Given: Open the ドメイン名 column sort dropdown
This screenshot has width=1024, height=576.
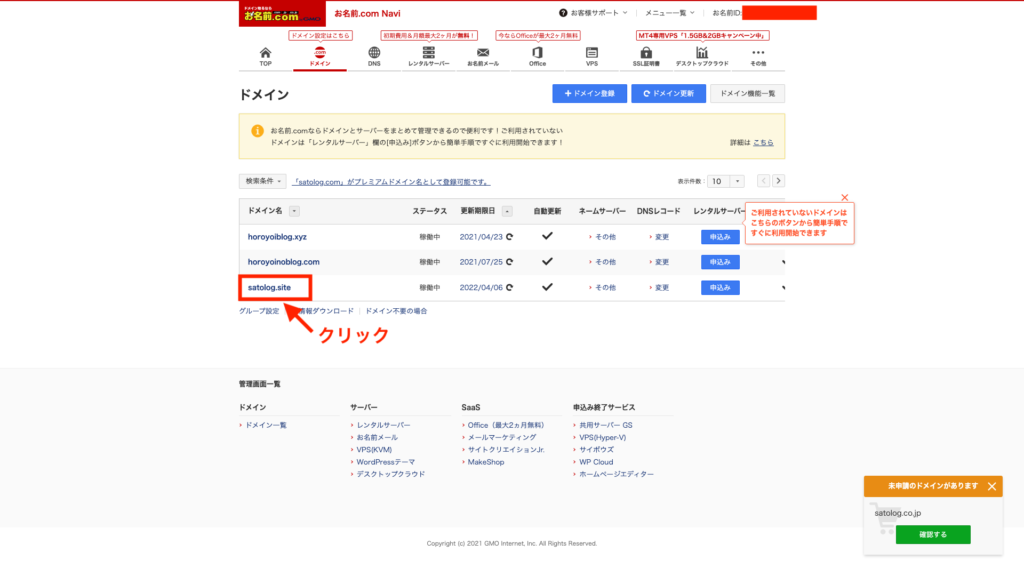Looking at the screenshot, I should click(294, 211).
